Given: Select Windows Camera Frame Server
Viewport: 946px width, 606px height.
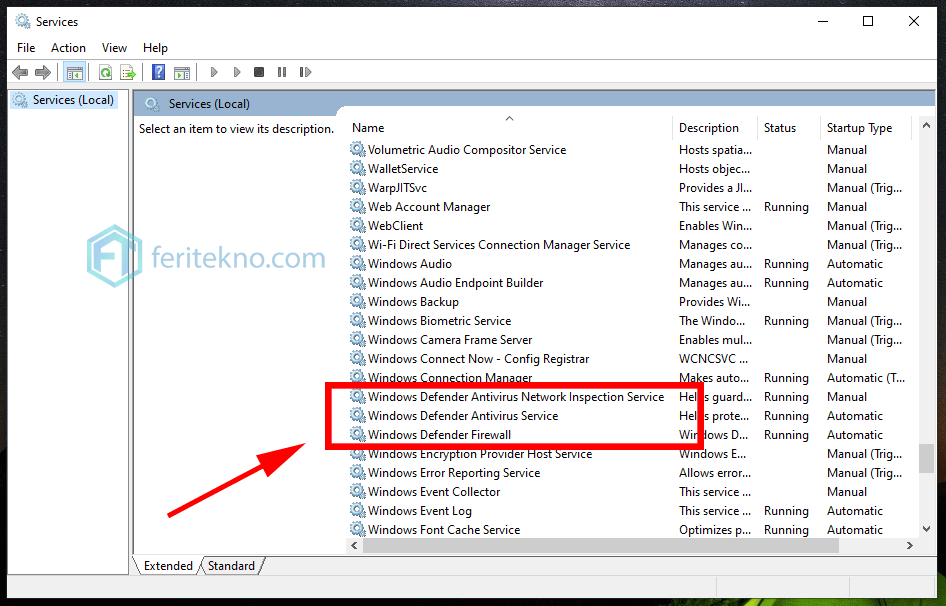Looking at the screenshot, I should 450,340.
